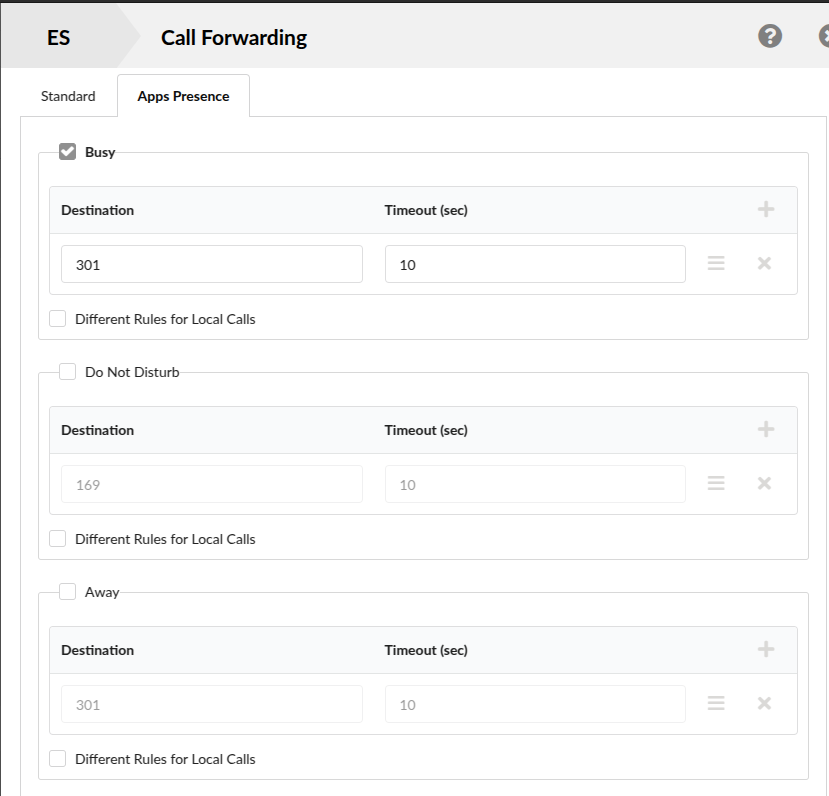Click the Busy destination field 301
This screenshot has height=796, width=829.
click(211, 264)
